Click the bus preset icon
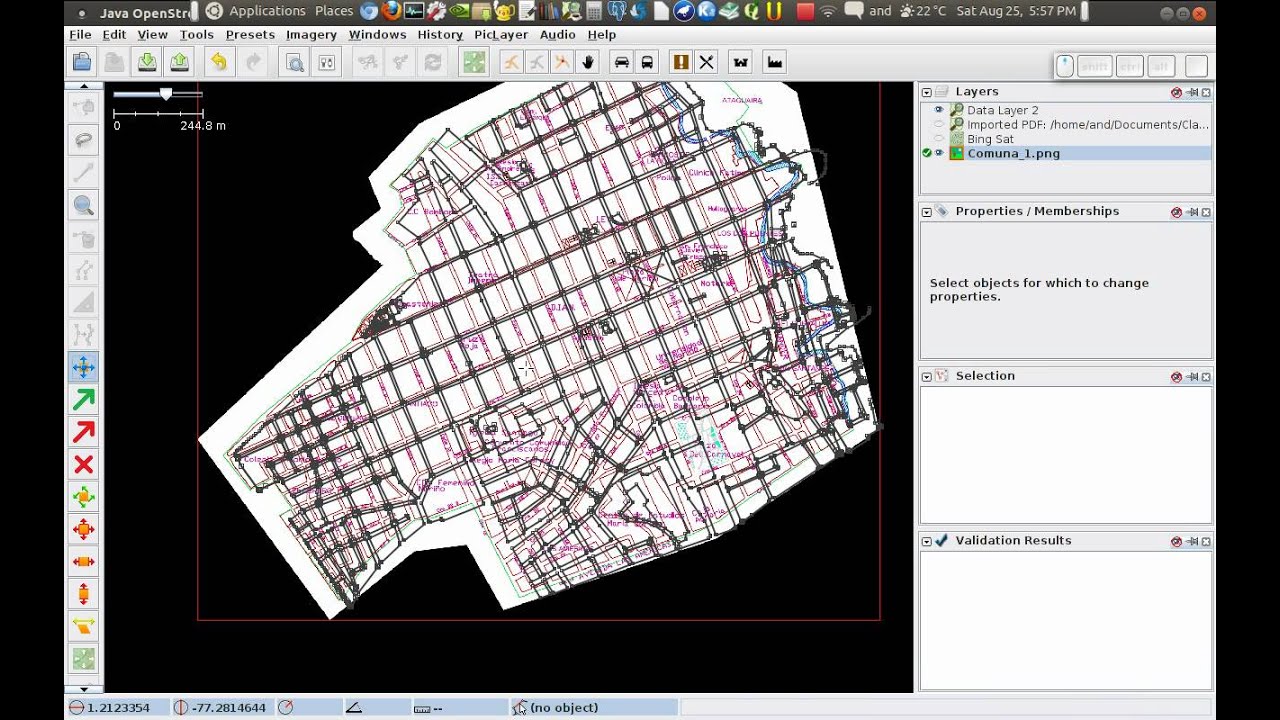The width and height of the screenshot is (1280, 720). (x=647, y=62)
